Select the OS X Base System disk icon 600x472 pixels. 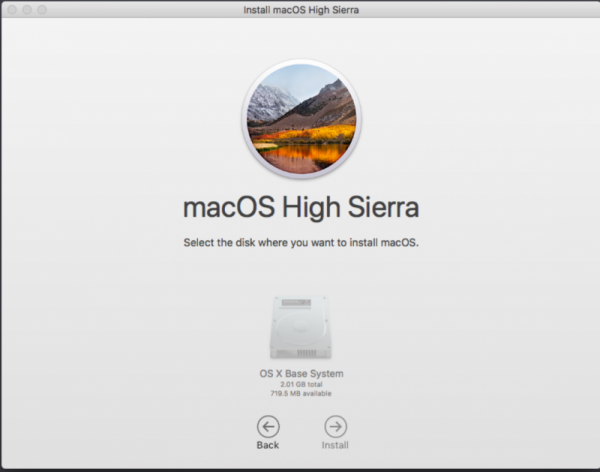point(301,327)
